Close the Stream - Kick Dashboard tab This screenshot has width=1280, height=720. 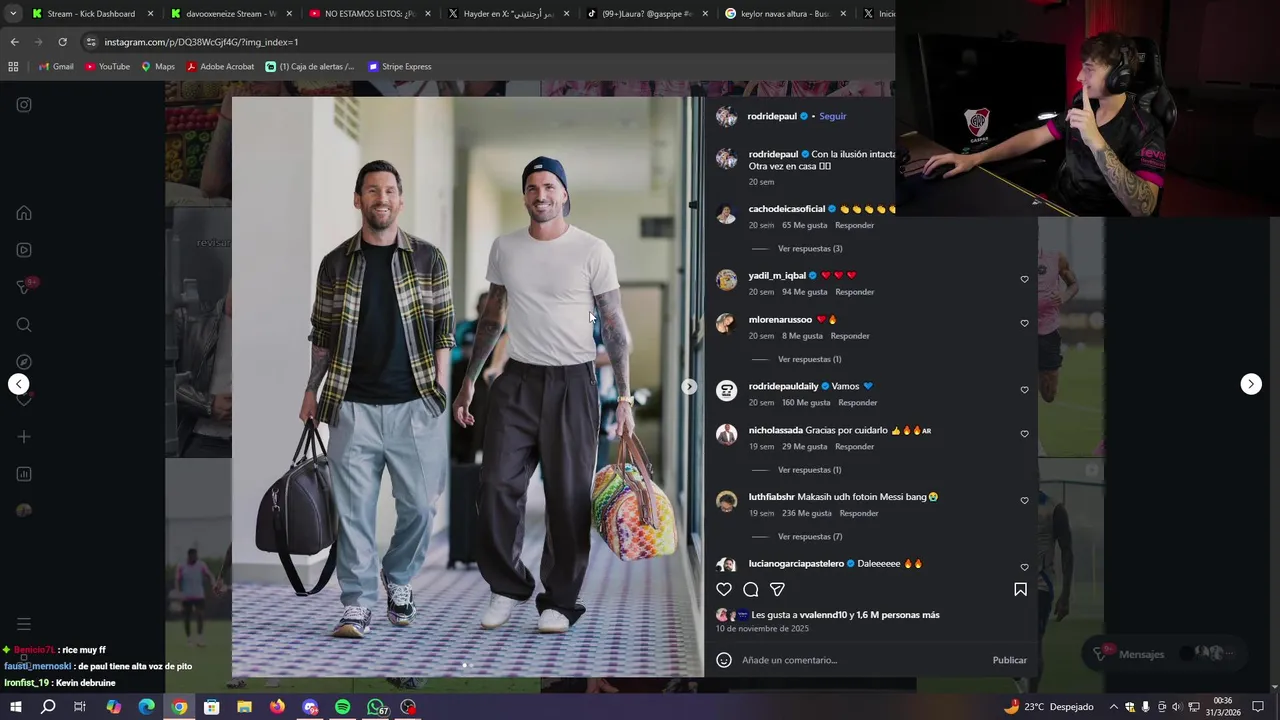(x=151, y=14)
